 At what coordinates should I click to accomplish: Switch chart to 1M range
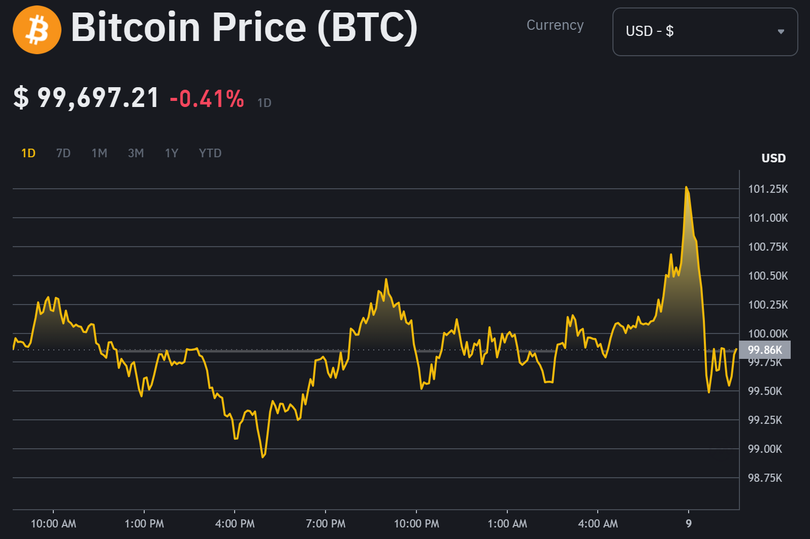pos(99,153)
